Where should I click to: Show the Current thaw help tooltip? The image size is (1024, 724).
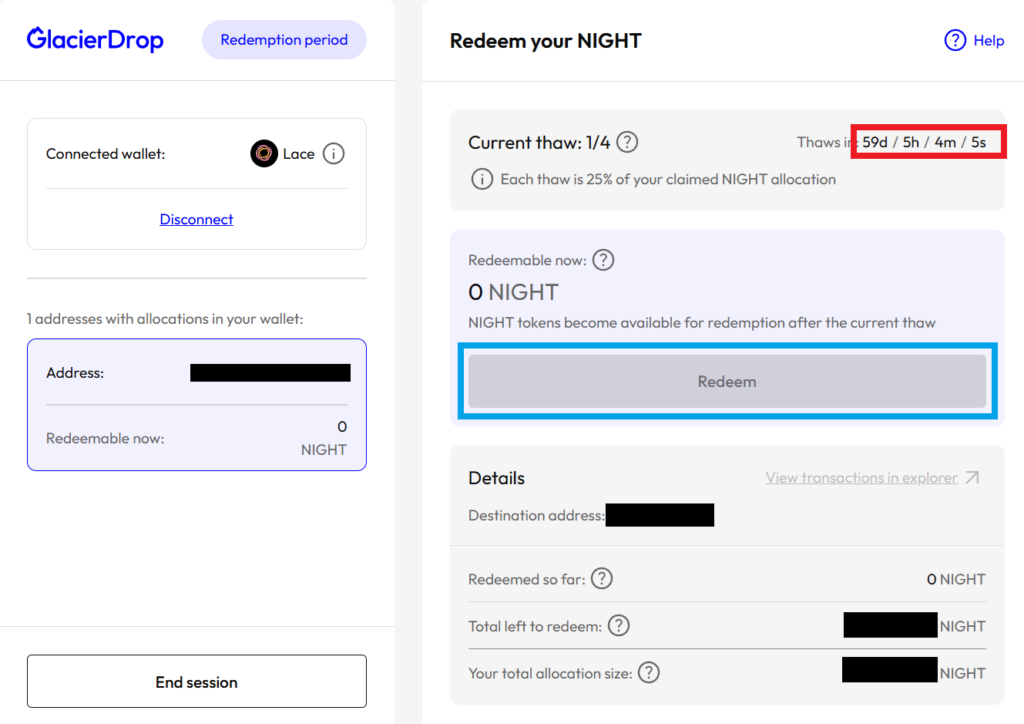(627, 142)
